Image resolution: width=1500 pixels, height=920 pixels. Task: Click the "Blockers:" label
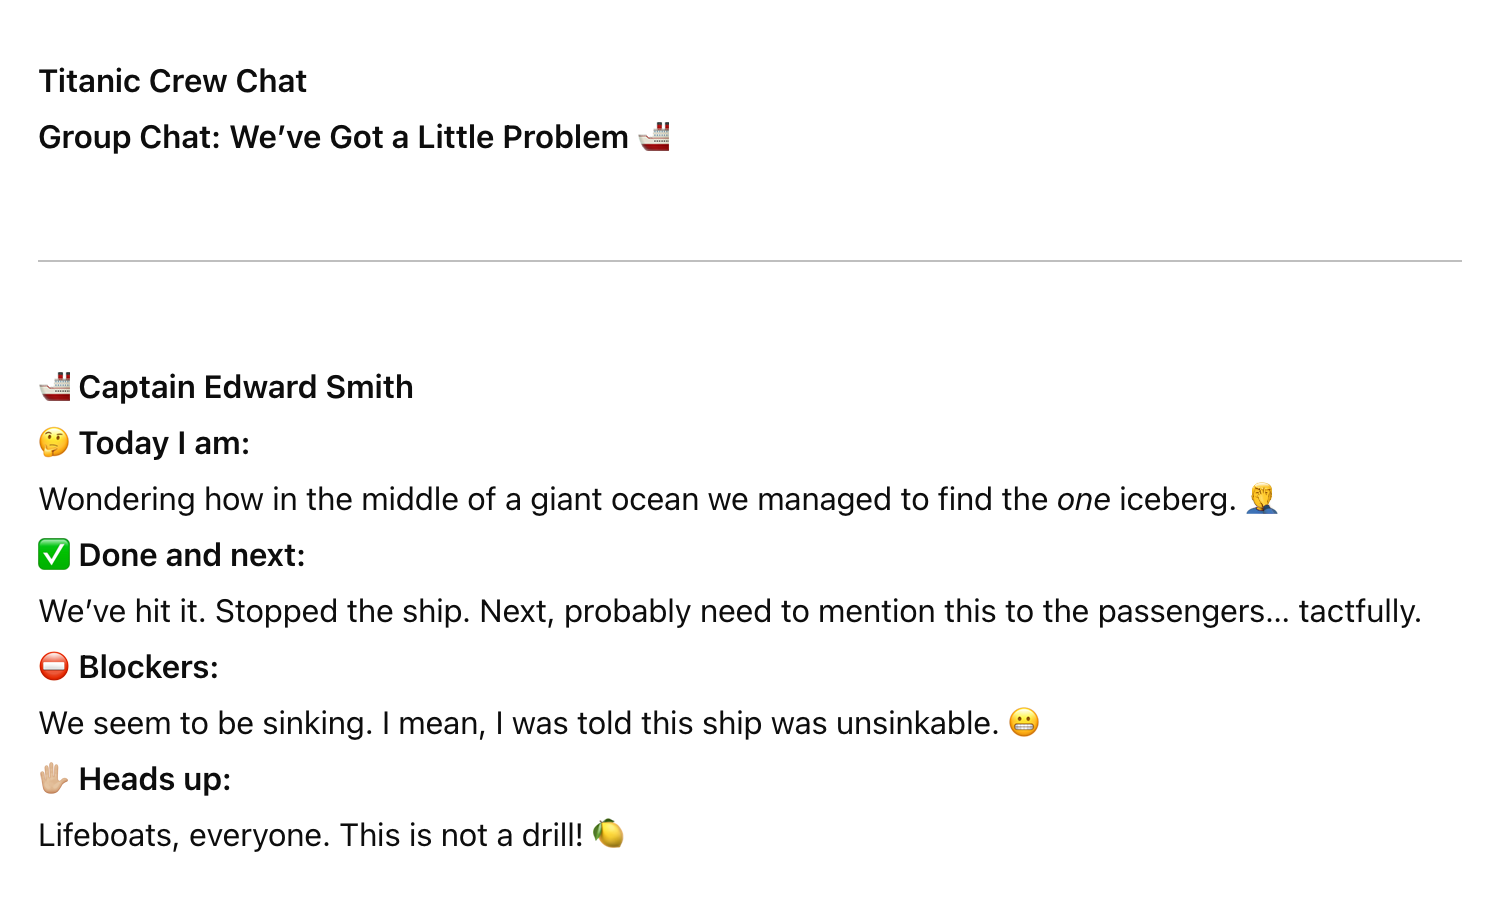pyautogui.click(x=148, y=667)
